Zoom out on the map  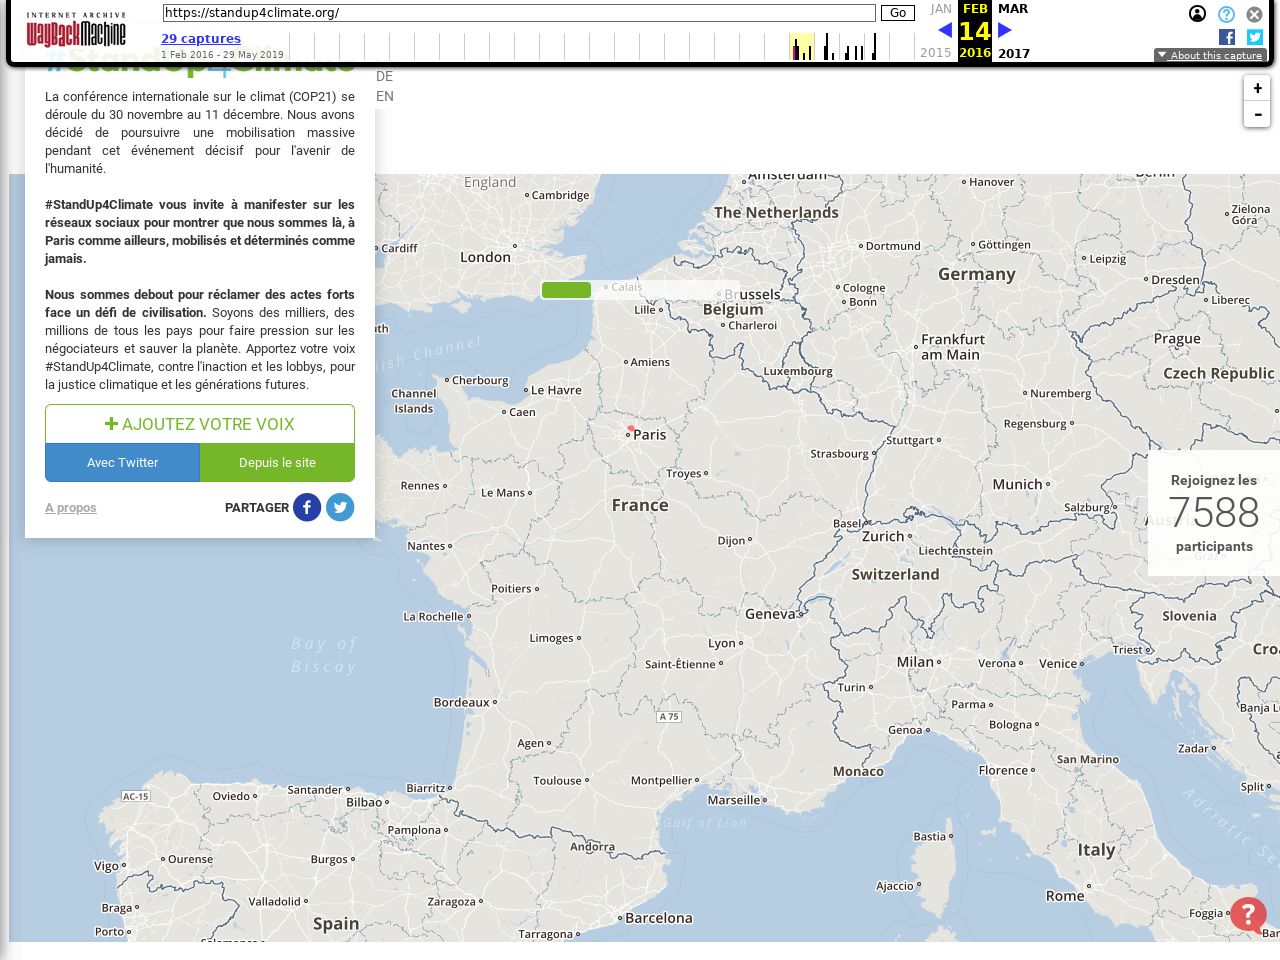1257,115
